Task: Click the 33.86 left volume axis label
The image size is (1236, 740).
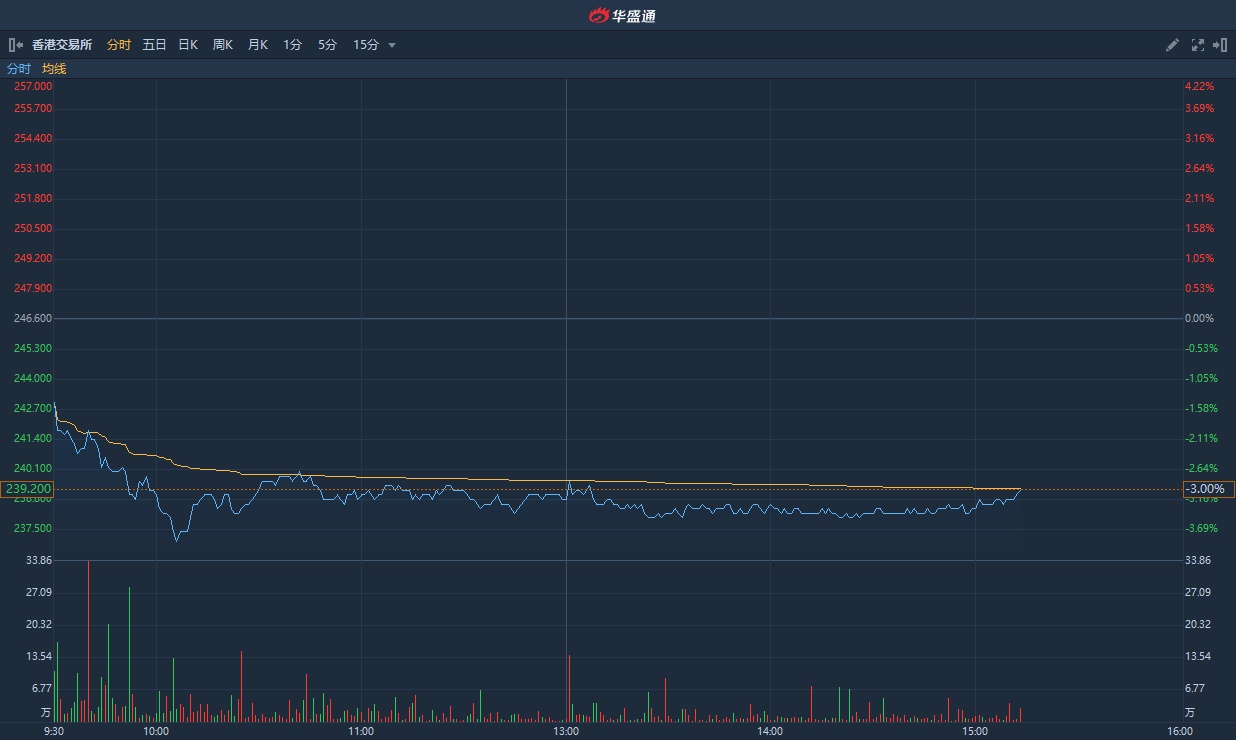Action: pos(39,560)
